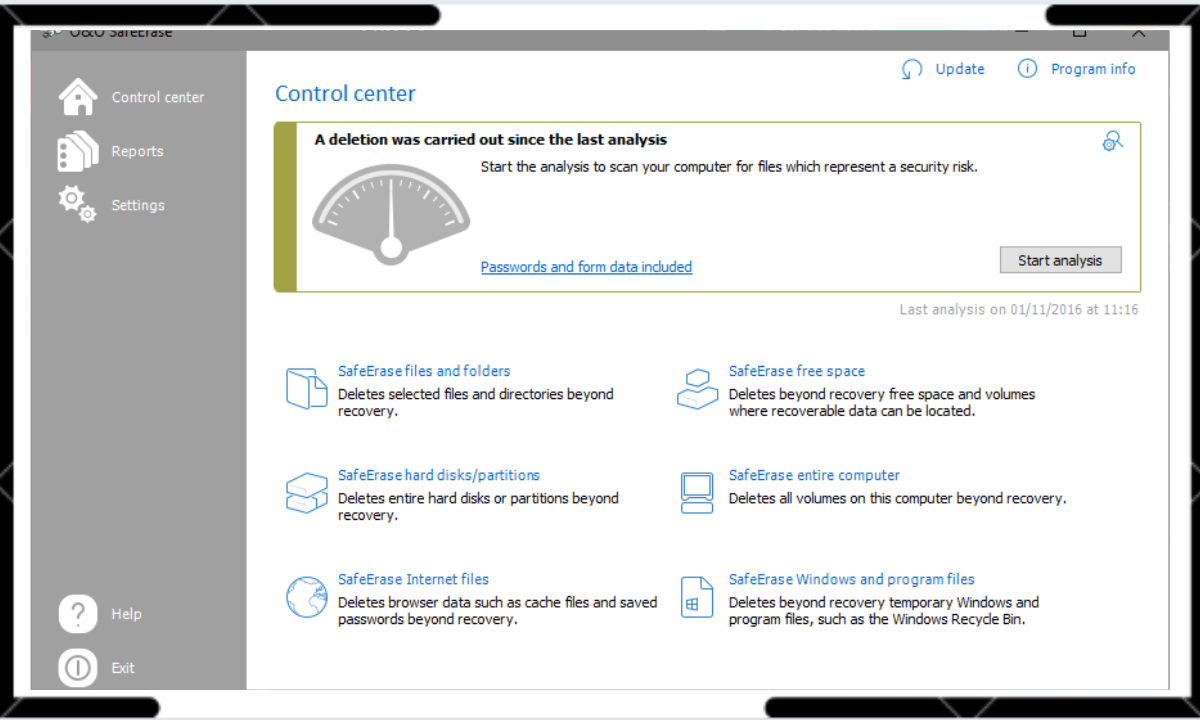
Task: Open the SafeErase files and folders link
Action: pos(424,371)
